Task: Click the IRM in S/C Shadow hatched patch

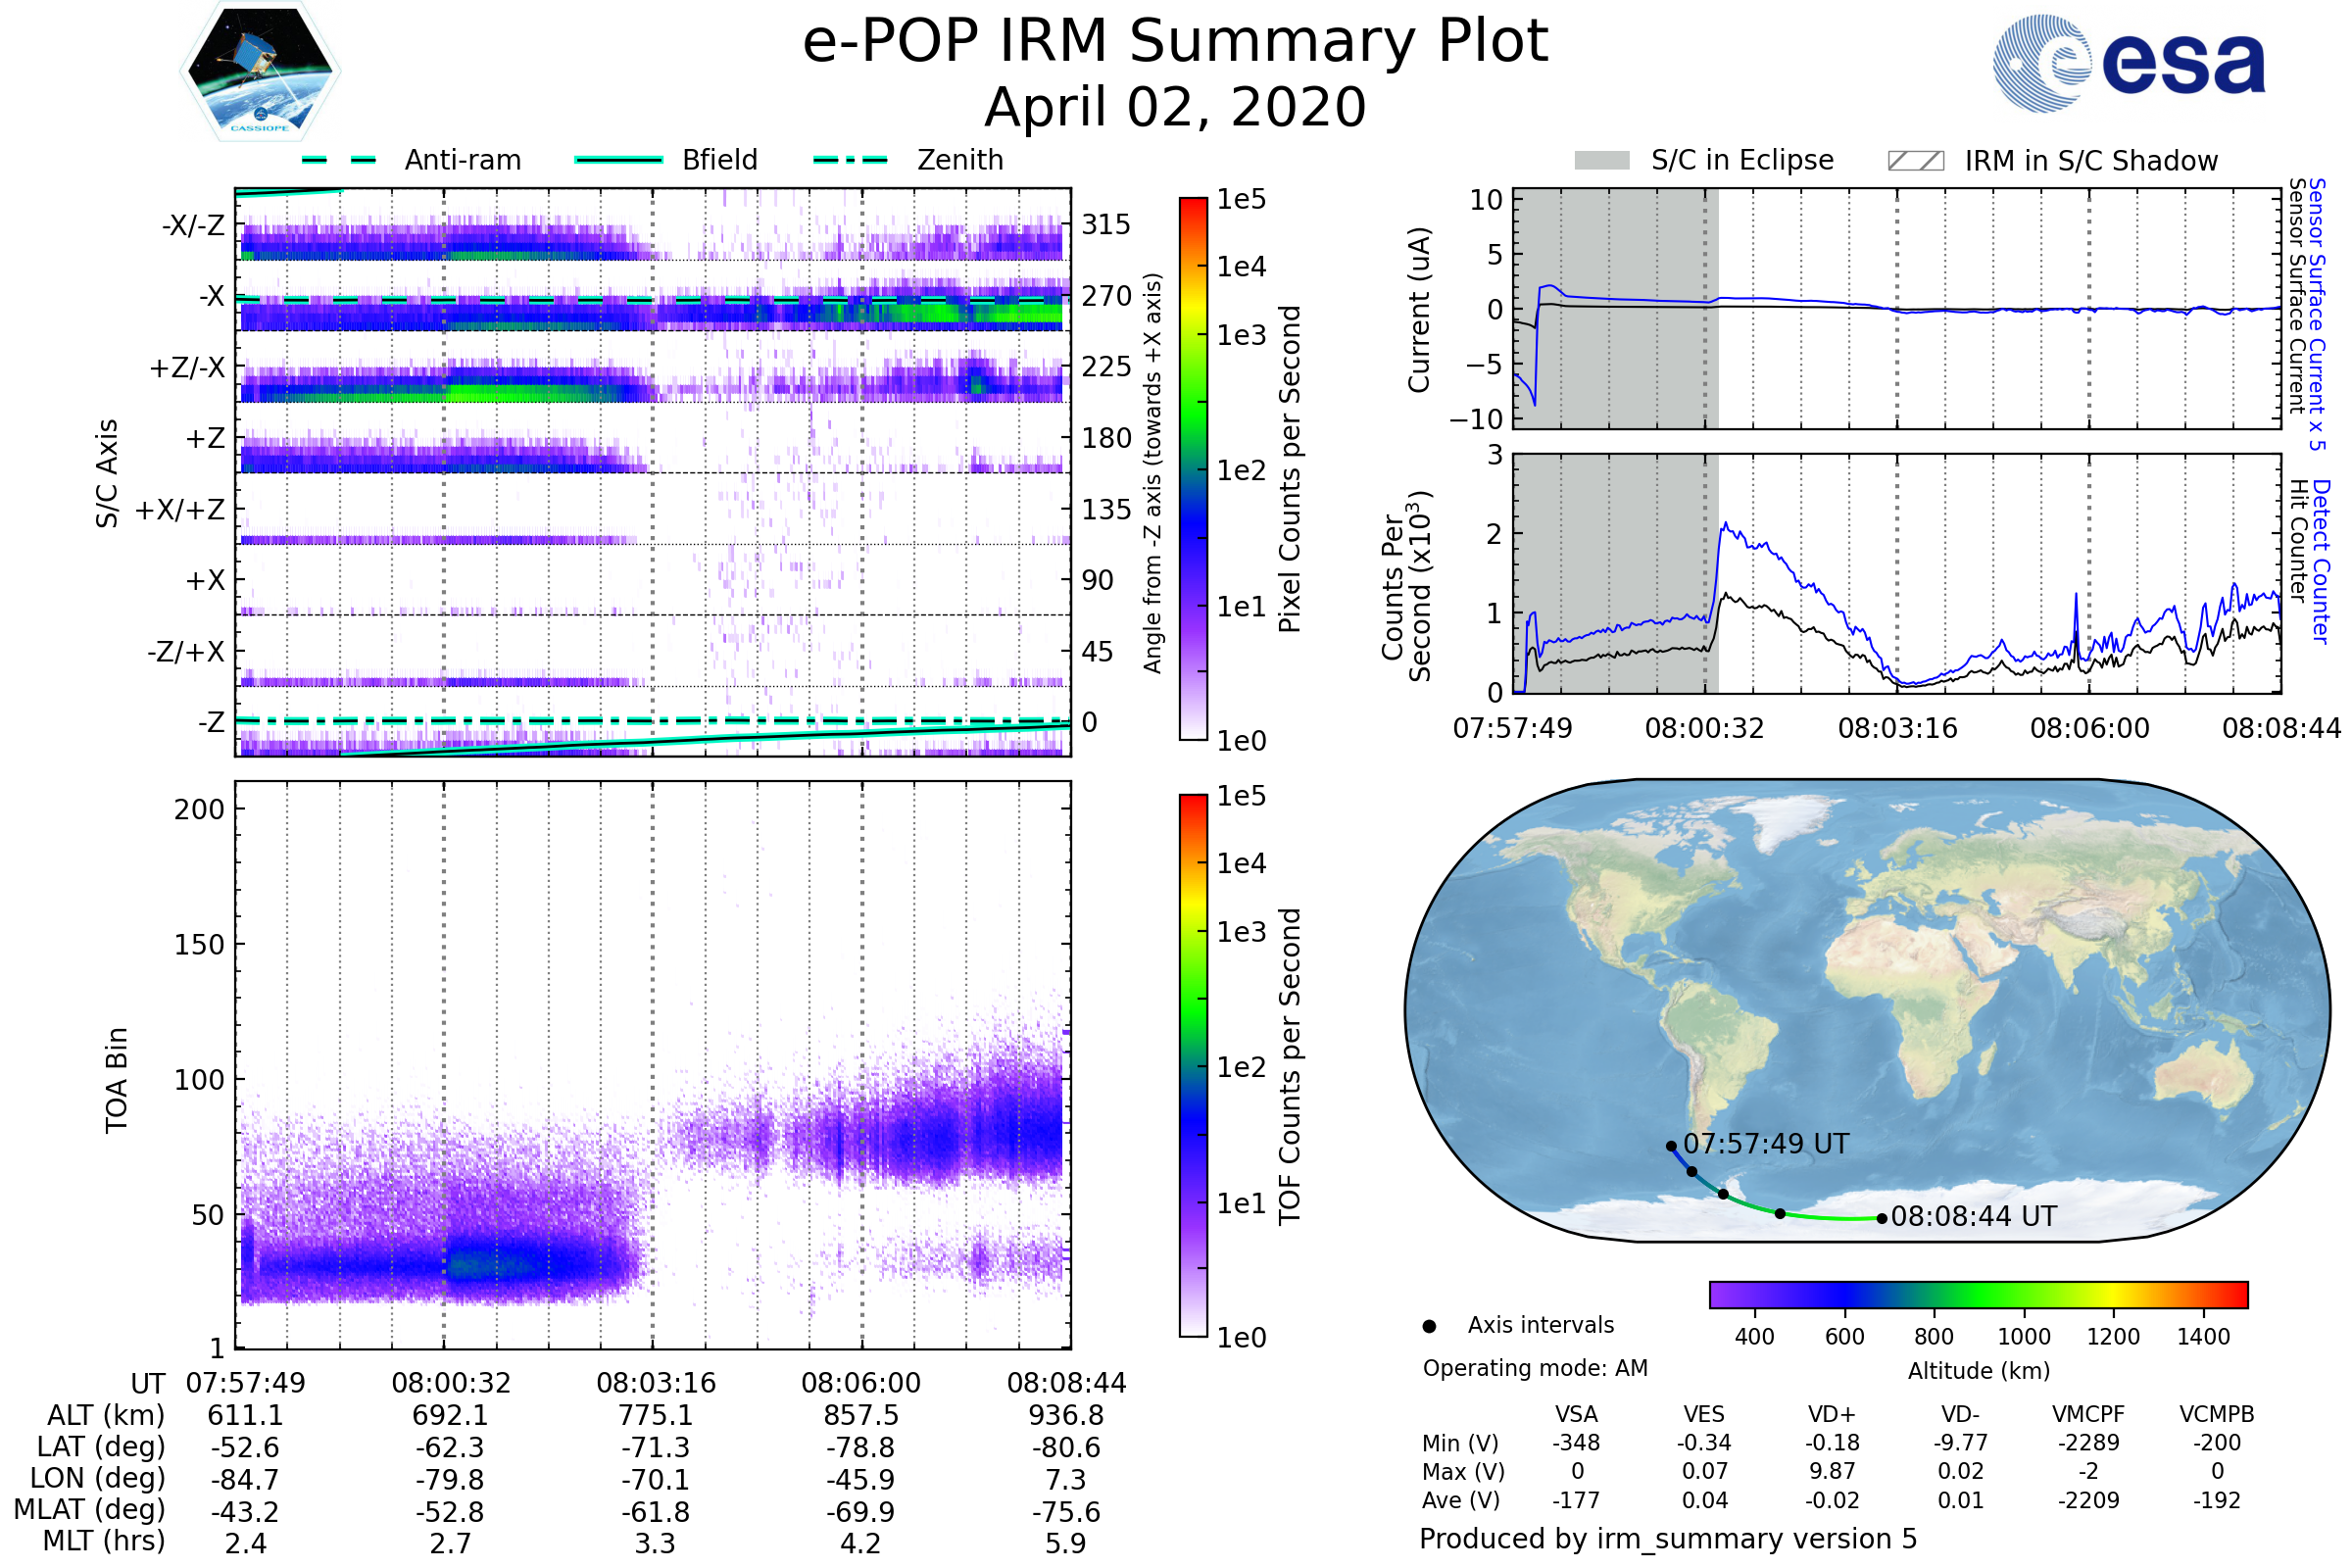Action: [x=1915, y=161]
